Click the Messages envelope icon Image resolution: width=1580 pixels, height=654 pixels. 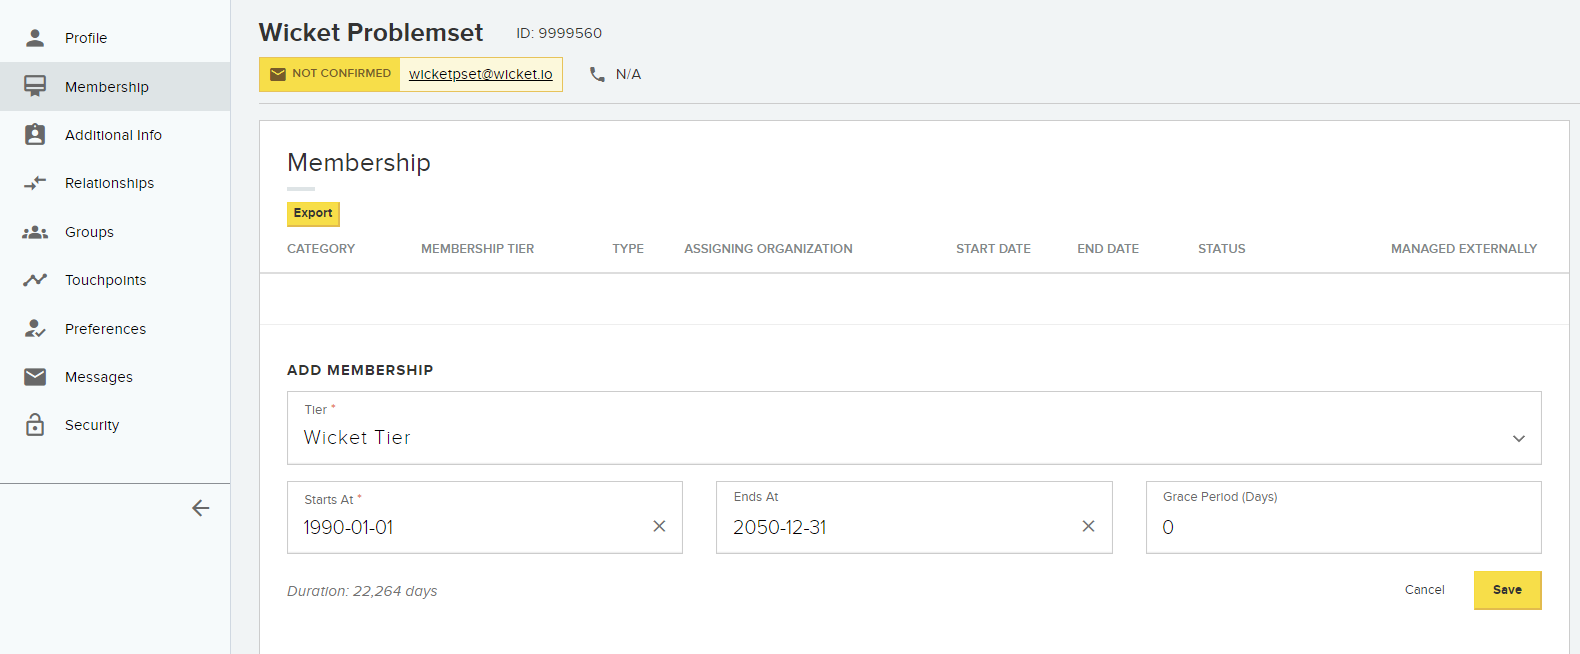click(x=35, y=377)
